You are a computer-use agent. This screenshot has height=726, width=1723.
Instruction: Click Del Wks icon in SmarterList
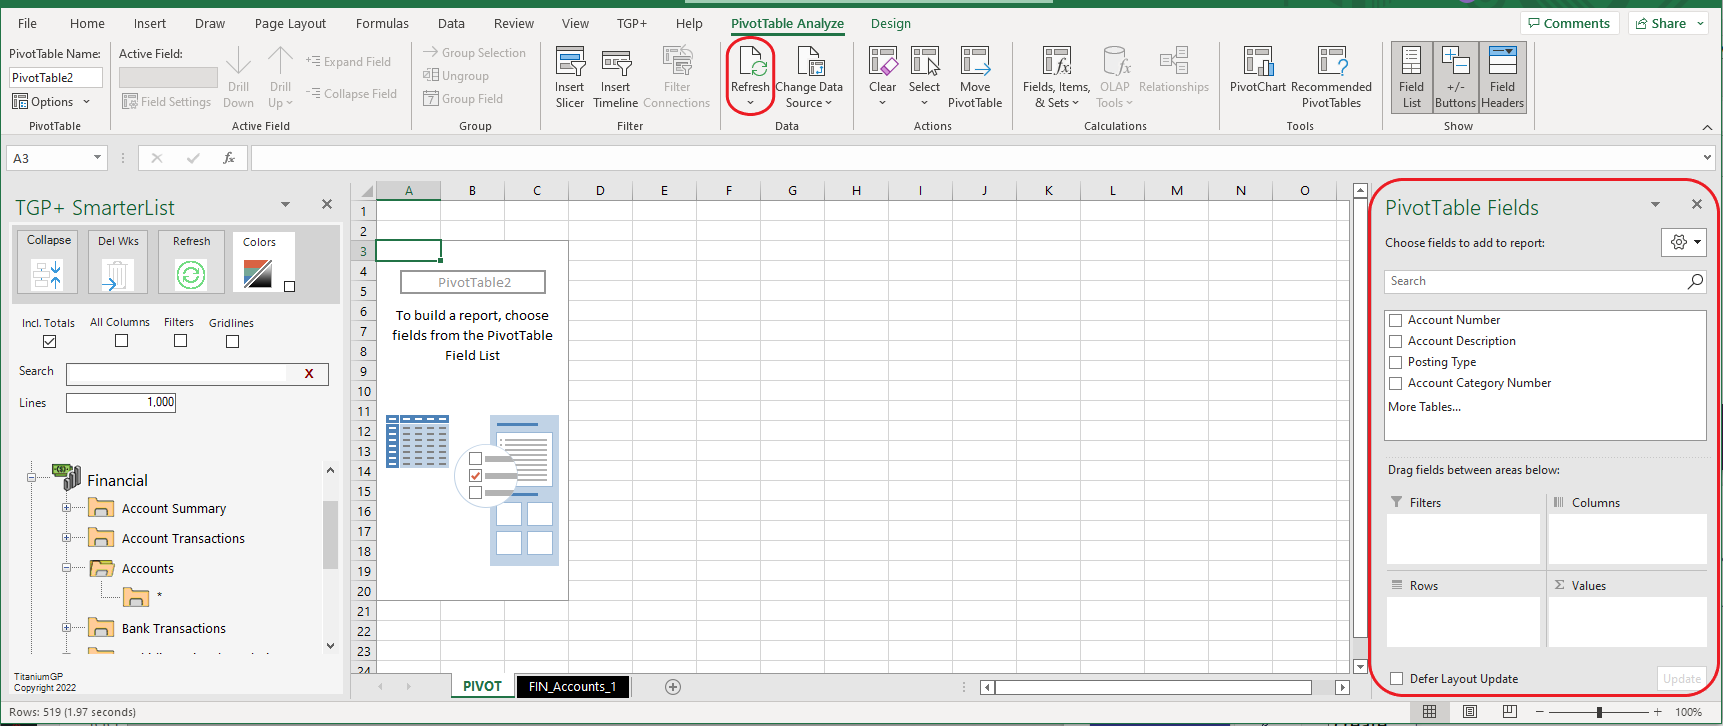(117, 274)
